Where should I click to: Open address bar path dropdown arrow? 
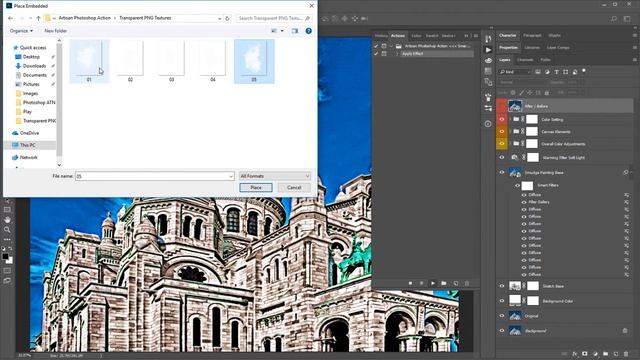tap(220, 18)
